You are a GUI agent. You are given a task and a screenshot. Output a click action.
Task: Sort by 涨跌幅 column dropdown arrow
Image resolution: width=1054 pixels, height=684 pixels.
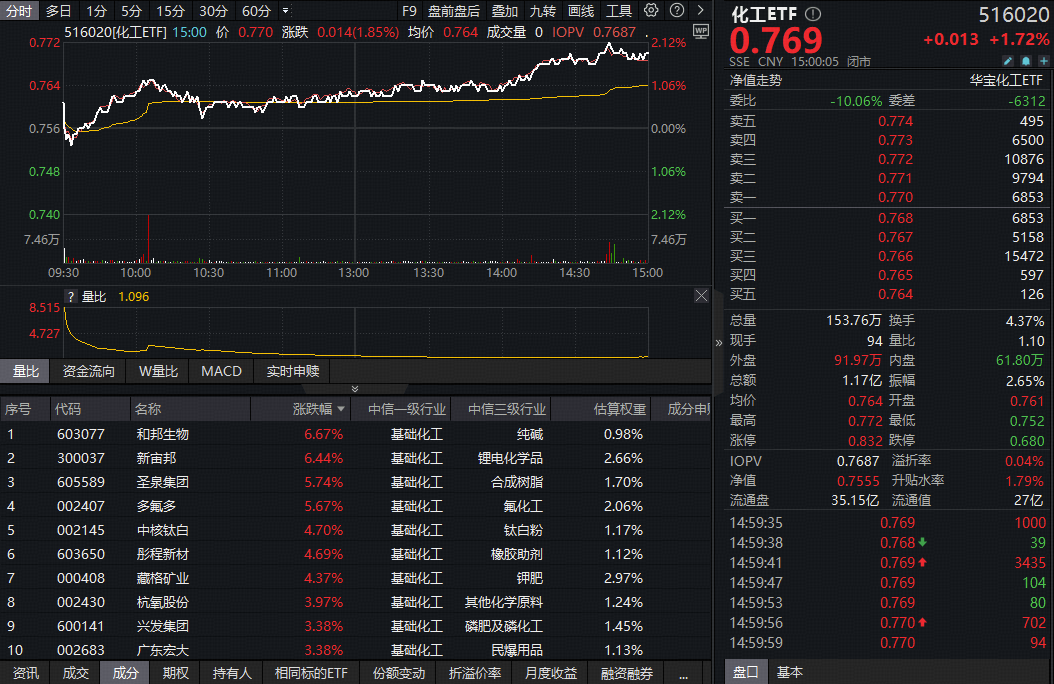tap(341, 409)
